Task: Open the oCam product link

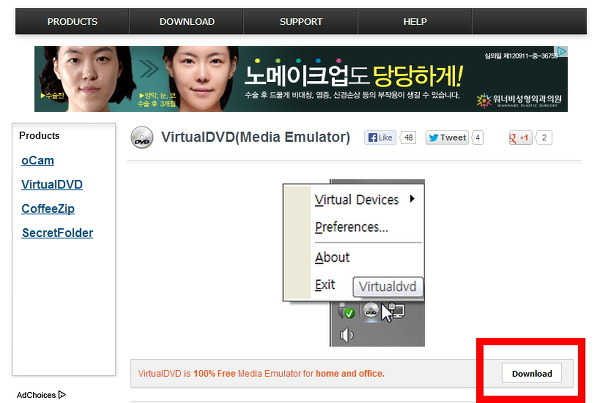Action: (x=38, y=160)
